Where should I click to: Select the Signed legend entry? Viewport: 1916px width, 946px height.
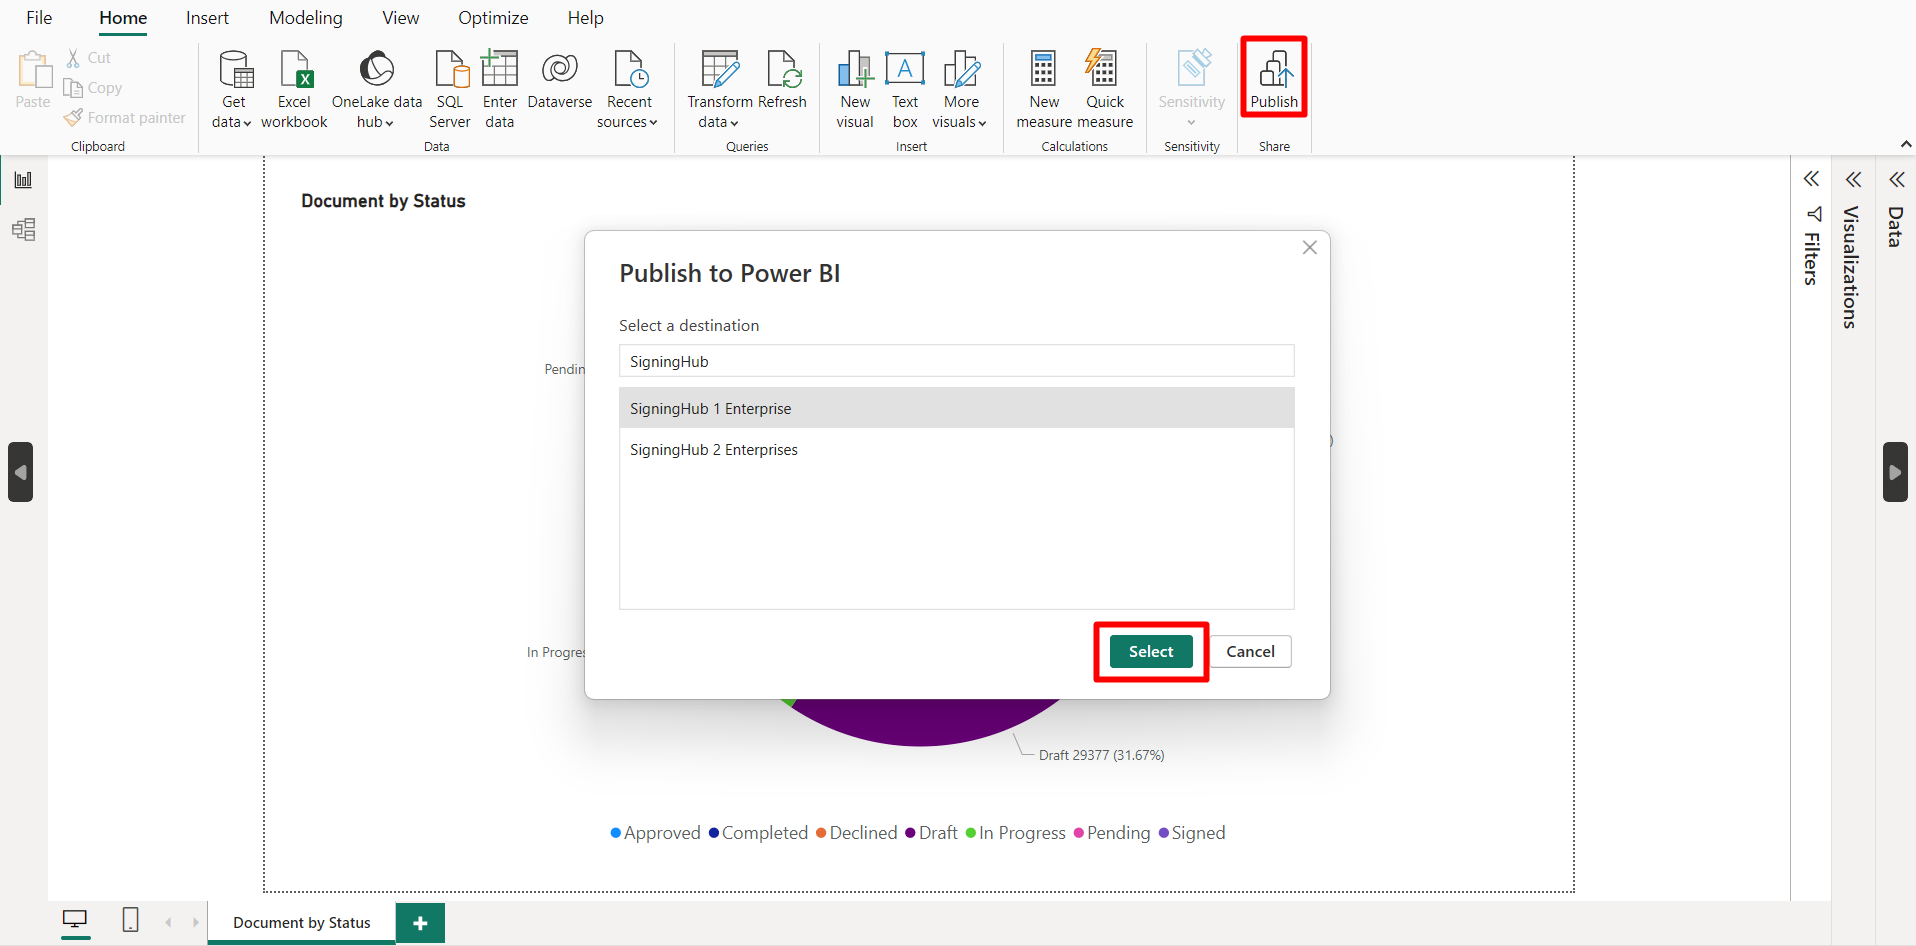click(1192, 833)
